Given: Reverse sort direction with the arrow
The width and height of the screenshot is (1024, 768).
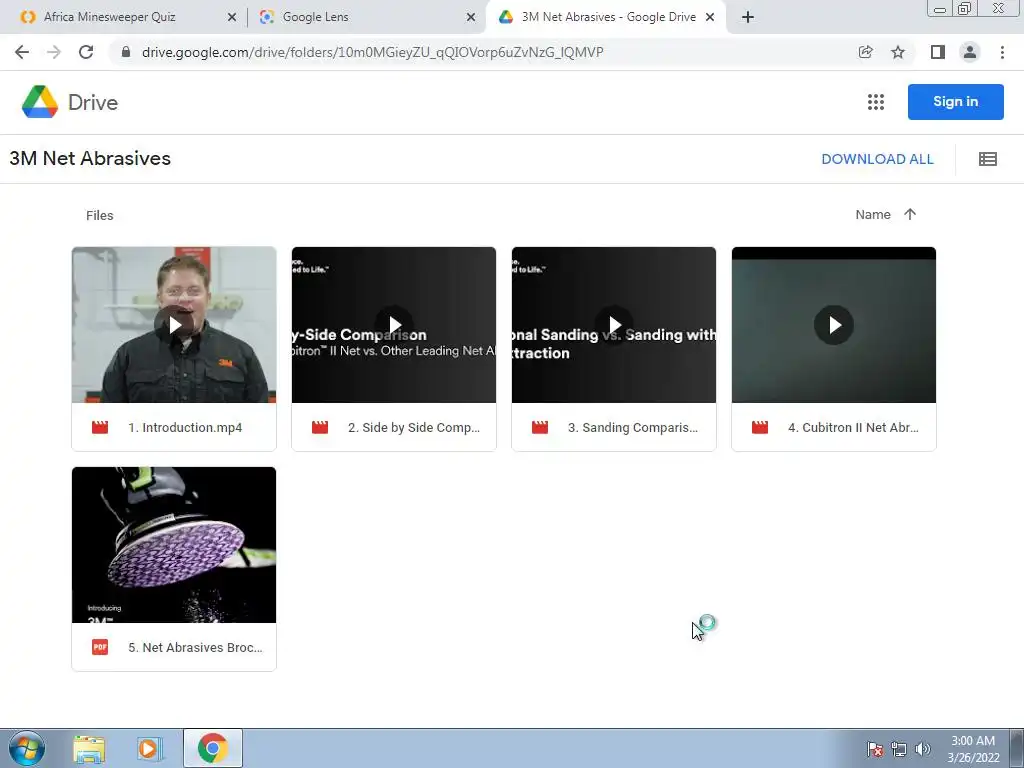Looking at the screenshot, I should point(910,214).
